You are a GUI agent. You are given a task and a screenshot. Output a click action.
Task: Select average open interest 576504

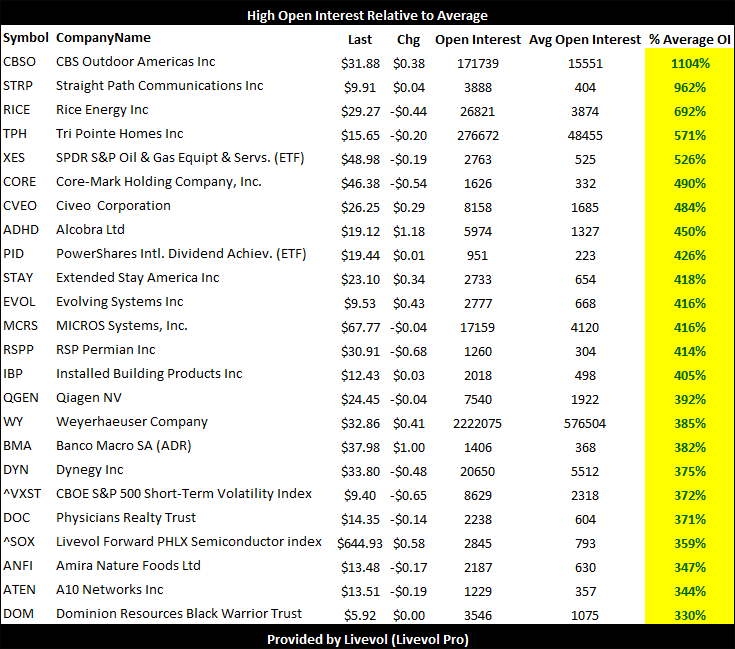pos(585,424)
